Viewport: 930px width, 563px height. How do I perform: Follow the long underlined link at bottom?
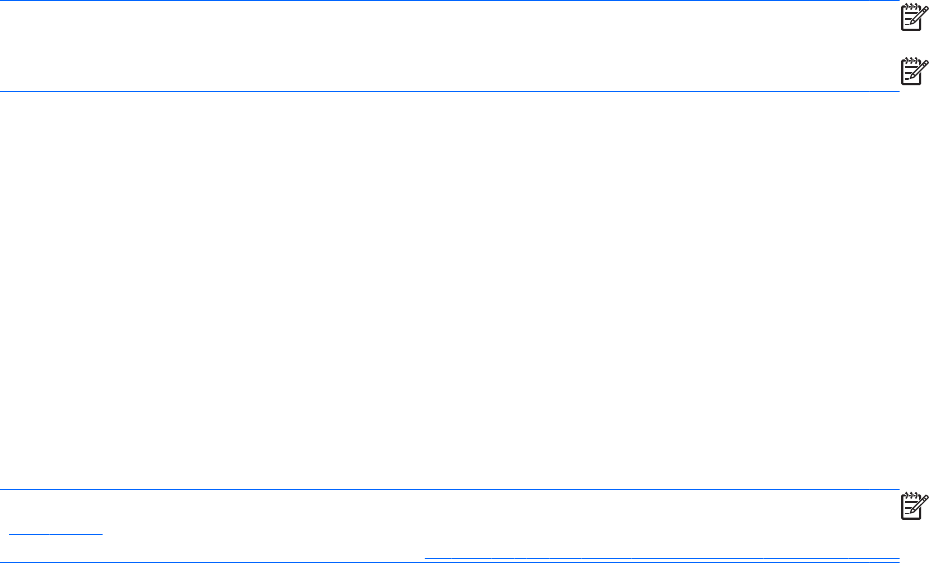pos(662,557)
